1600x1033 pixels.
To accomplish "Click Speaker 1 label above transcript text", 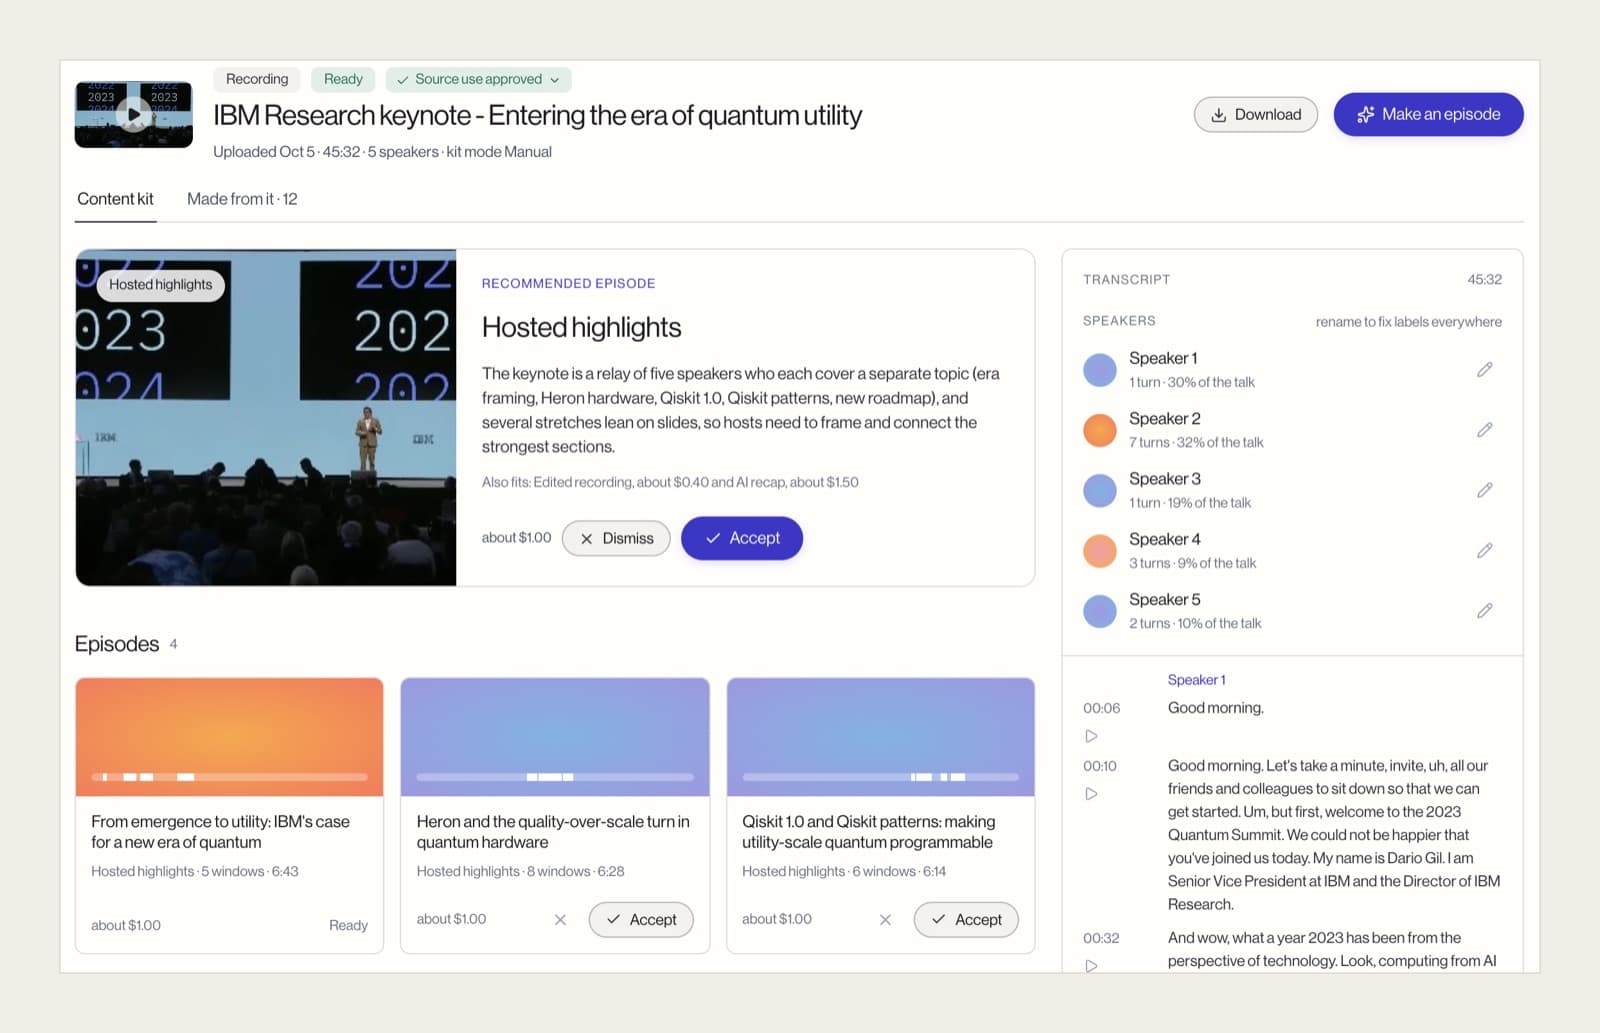I will 1196,680.
